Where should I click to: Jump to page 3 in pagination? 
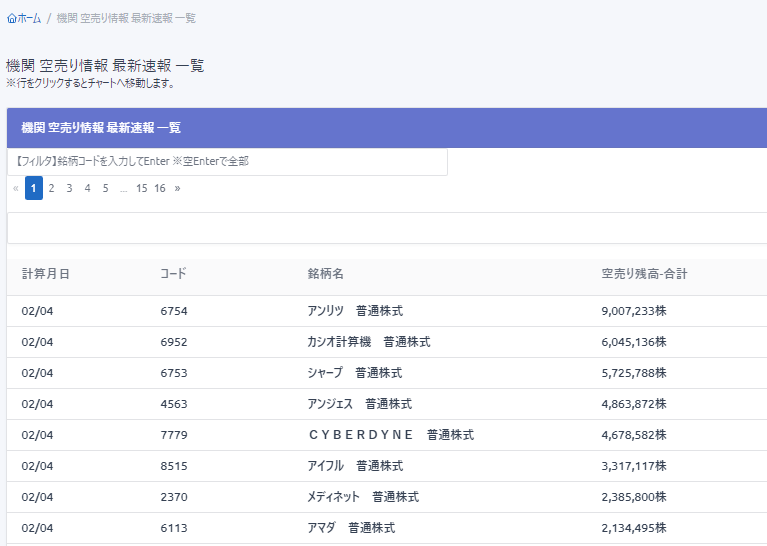(69, 188)
